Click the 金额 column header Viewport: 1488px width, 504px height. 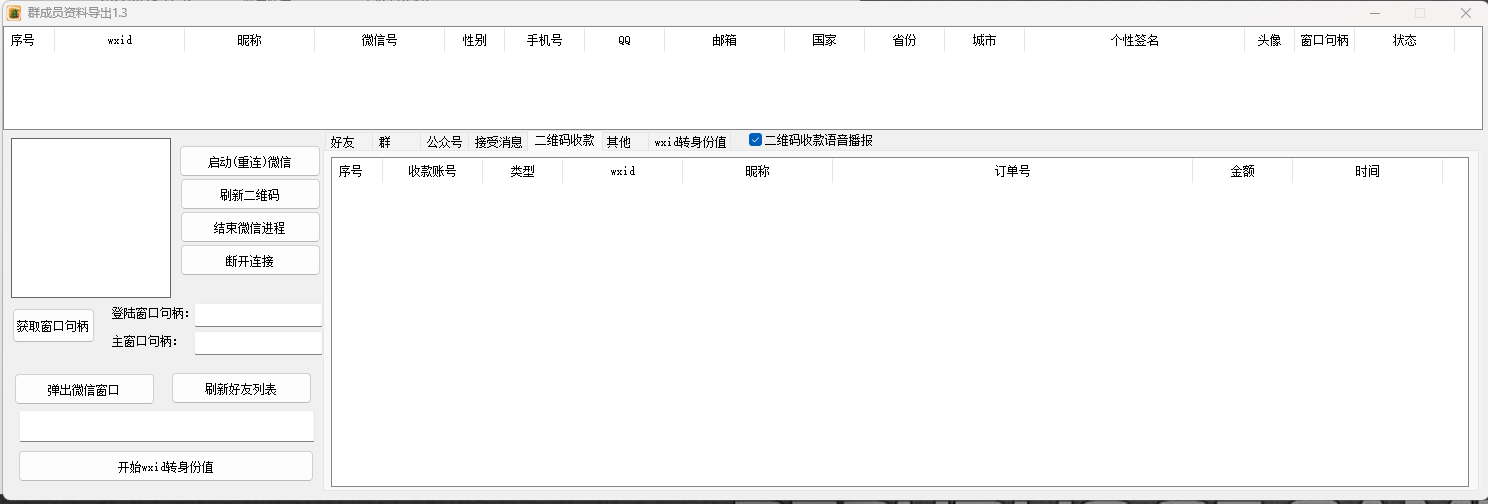tap(1242, 171)
